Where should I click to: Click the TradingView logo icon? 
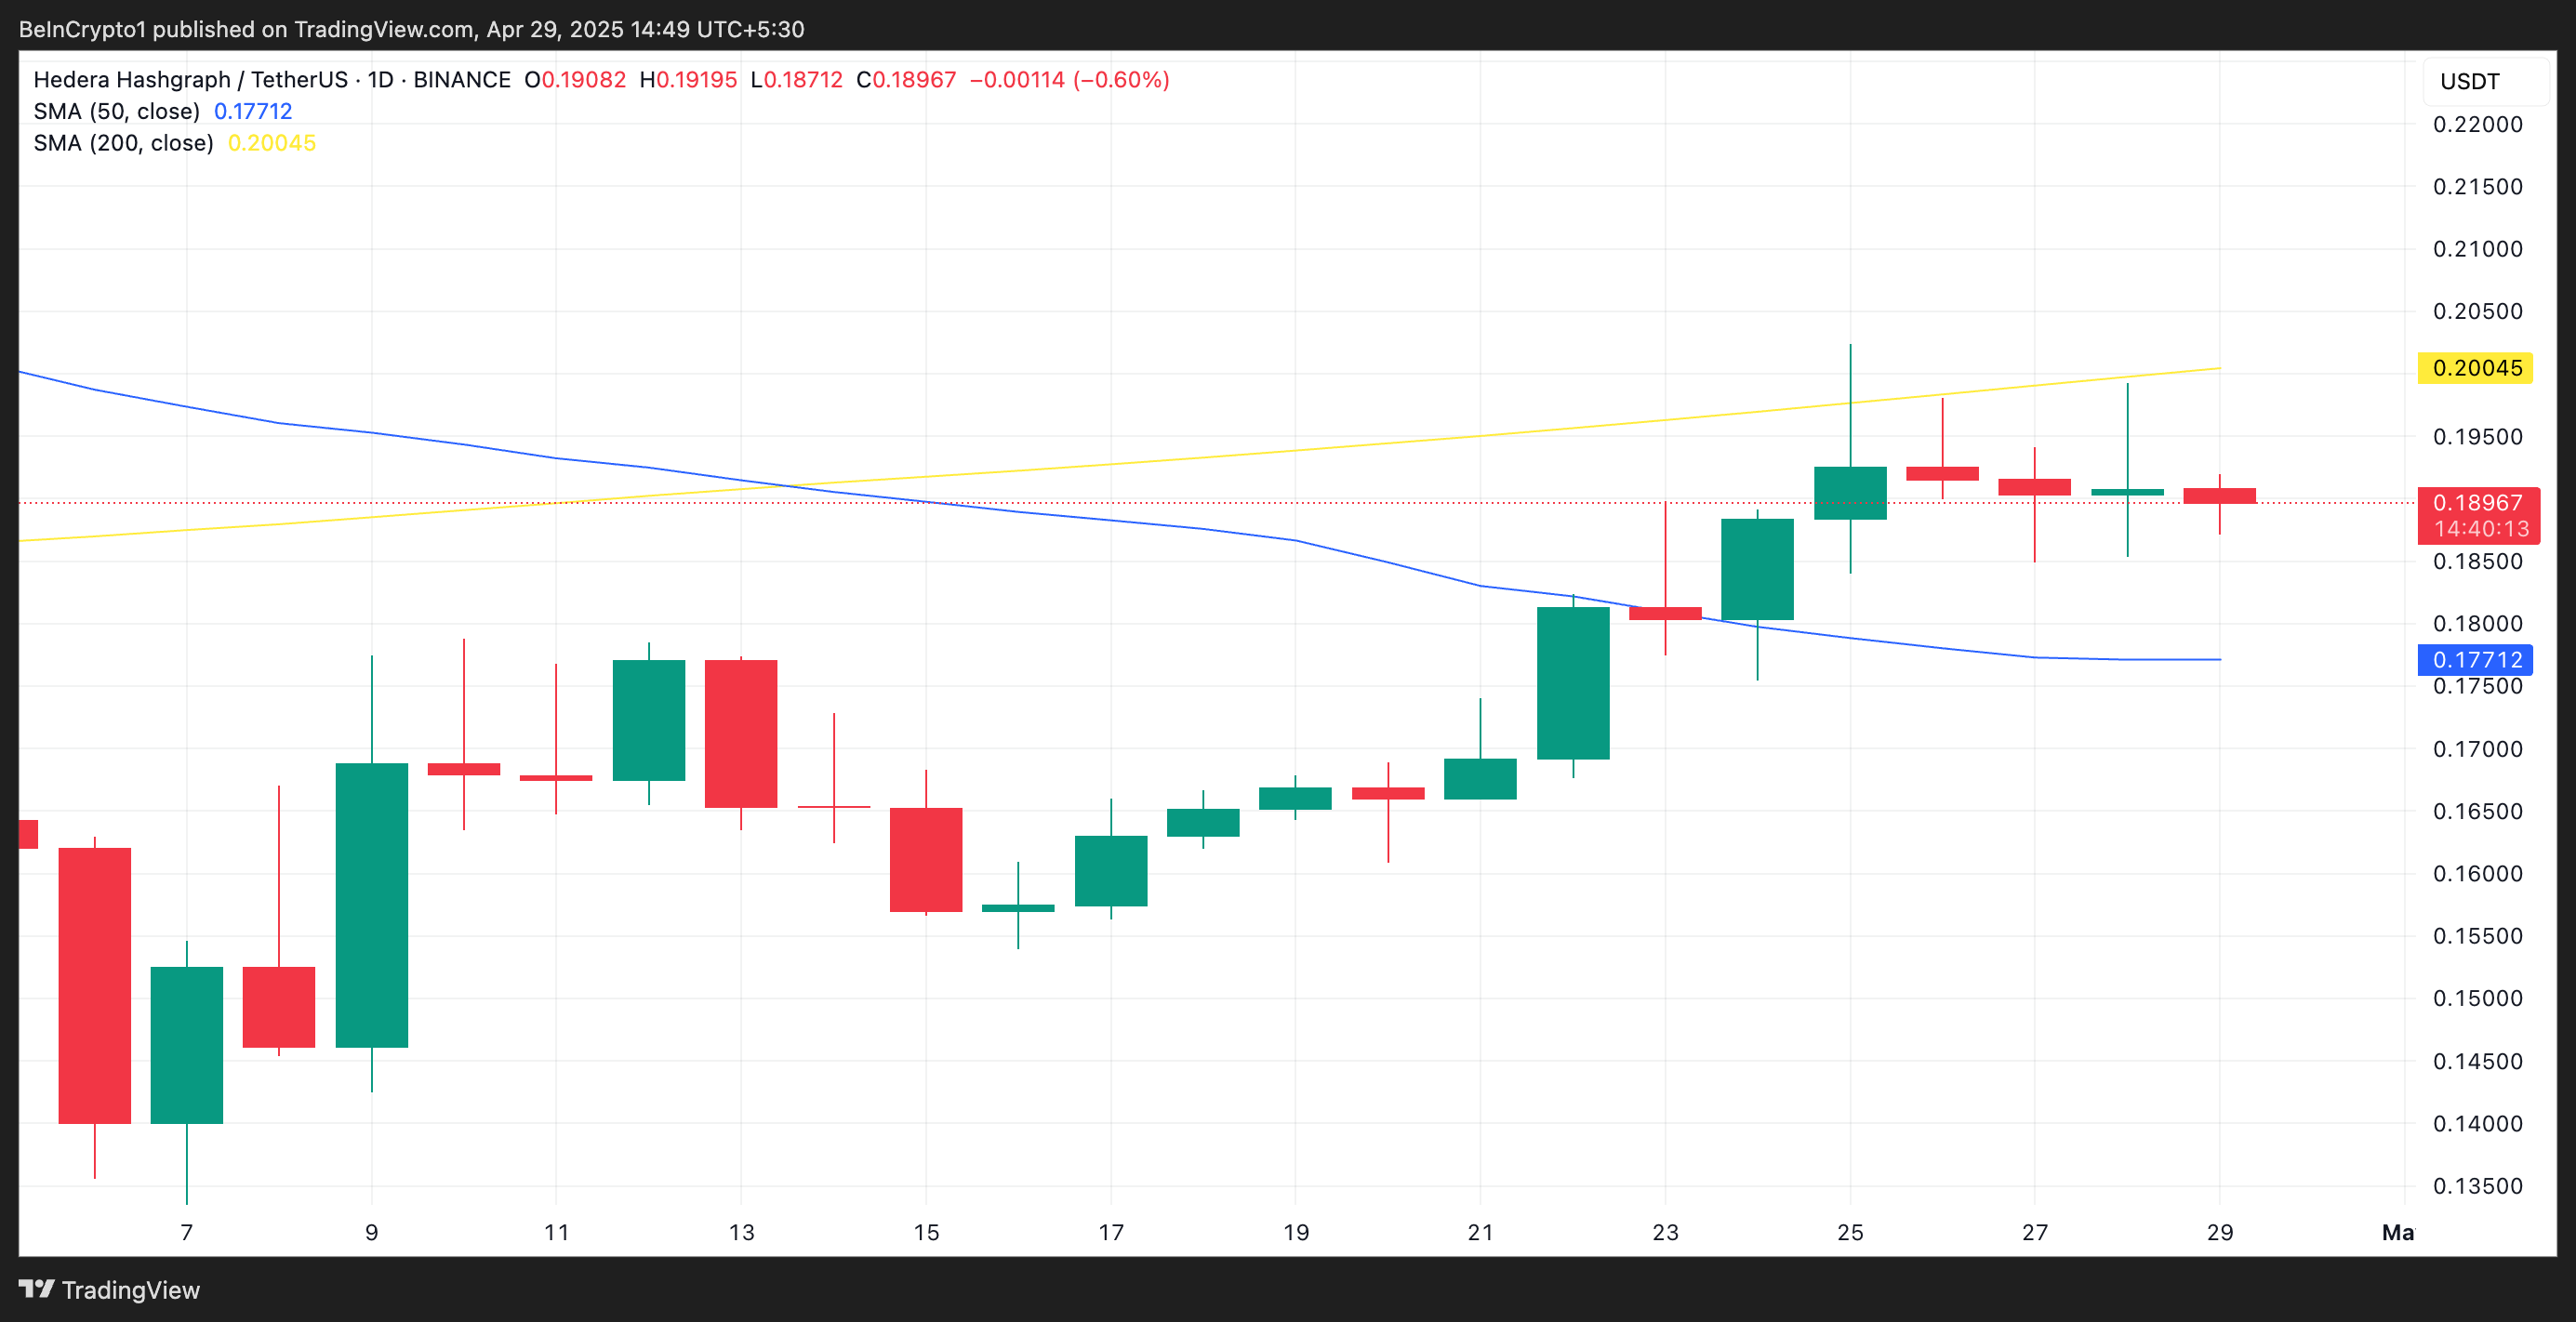(36, 1289)
